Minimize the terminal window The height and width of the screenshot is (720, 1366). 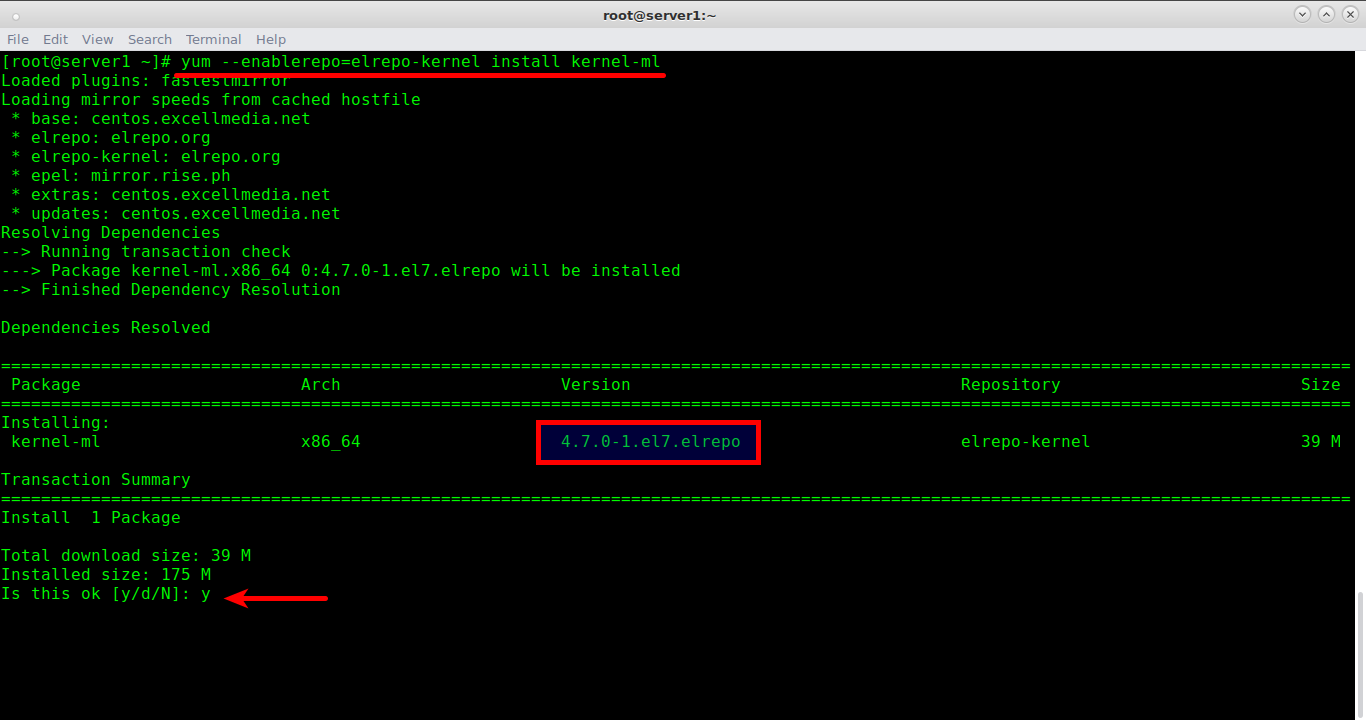(x=1302, y=14)
